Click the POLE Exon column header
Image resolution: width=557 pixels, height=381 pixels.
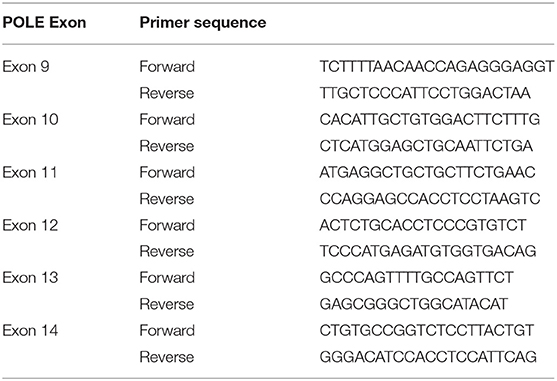[x=44, y=23]
